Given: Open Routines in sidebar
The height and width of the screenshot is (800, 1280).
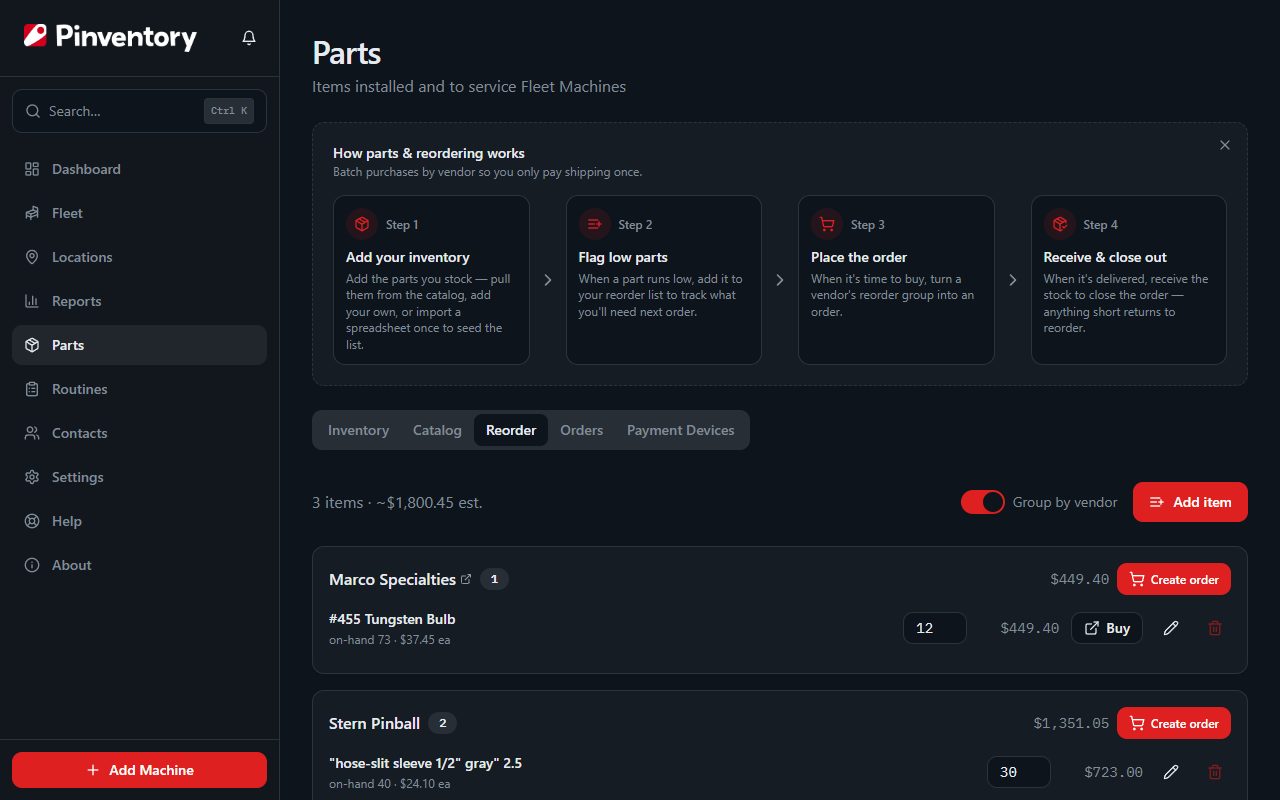Looking at the screenshot, I should pos(139,389).
